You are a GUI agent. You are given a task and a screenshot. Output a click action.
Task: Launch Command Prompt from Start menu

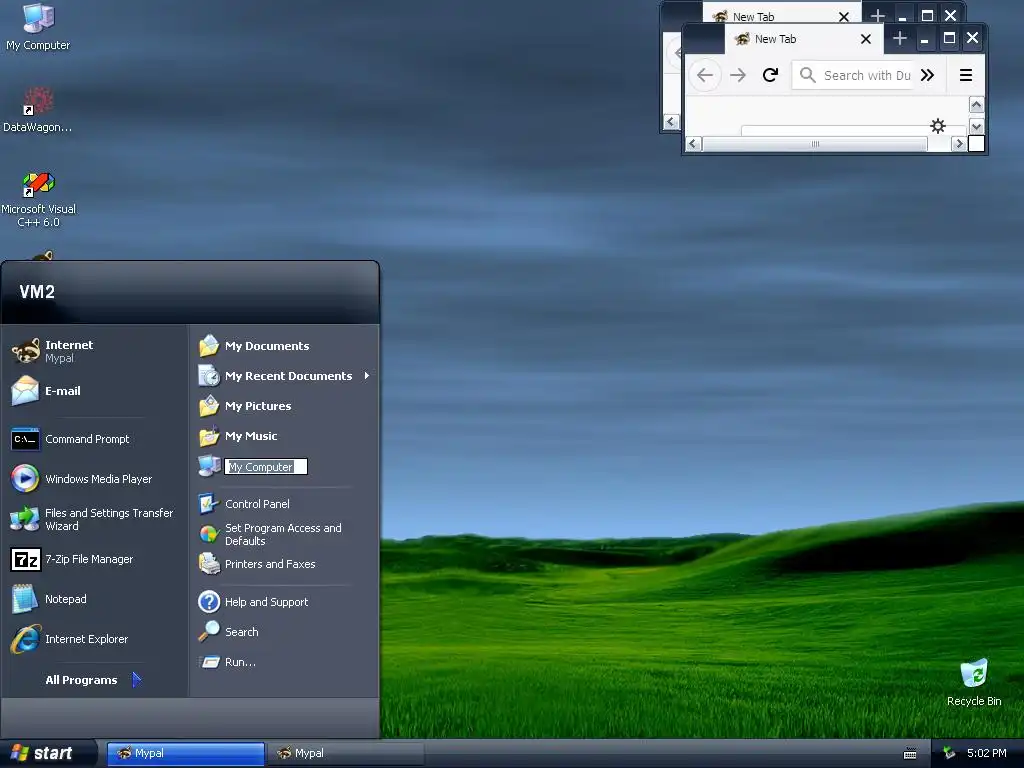tap(71, 440)
